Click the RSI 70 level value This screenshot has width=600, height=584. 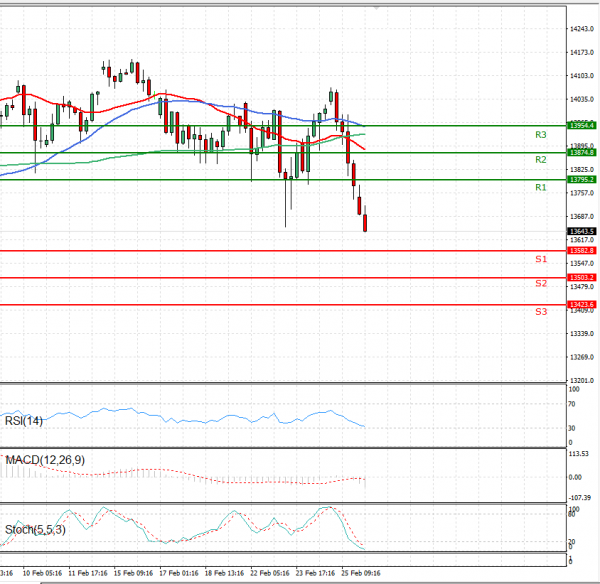[572, 404]
